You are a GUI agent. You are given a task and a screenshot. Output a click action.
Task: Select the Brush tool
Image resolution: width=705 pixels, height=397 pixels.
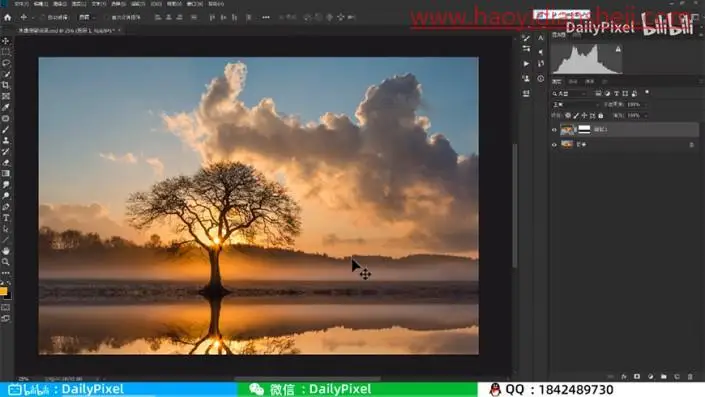coord(6,129)
